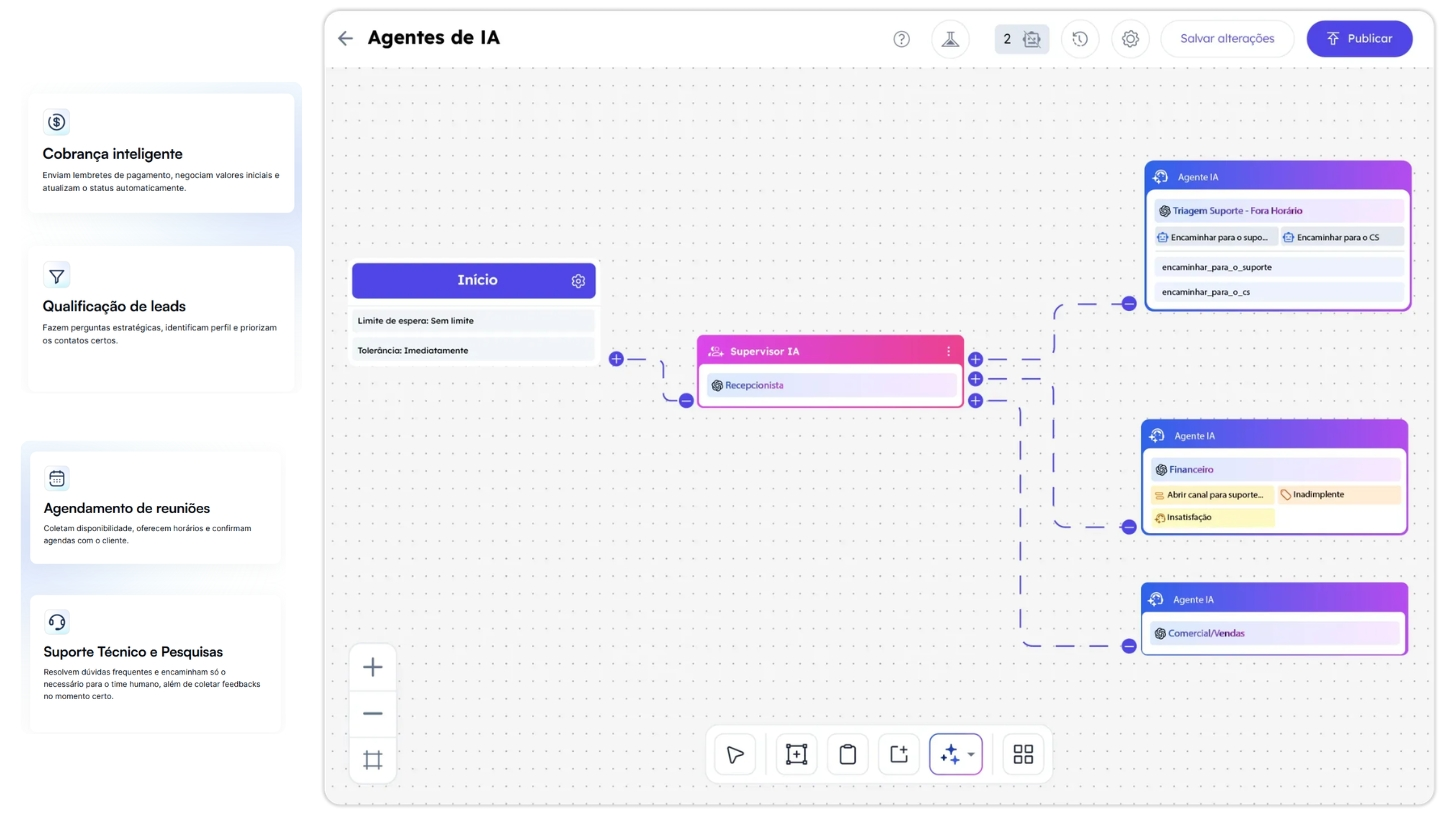Open the test flask icon
The height and width of the screenshot is (816, 1456).
tap(950, 39)
